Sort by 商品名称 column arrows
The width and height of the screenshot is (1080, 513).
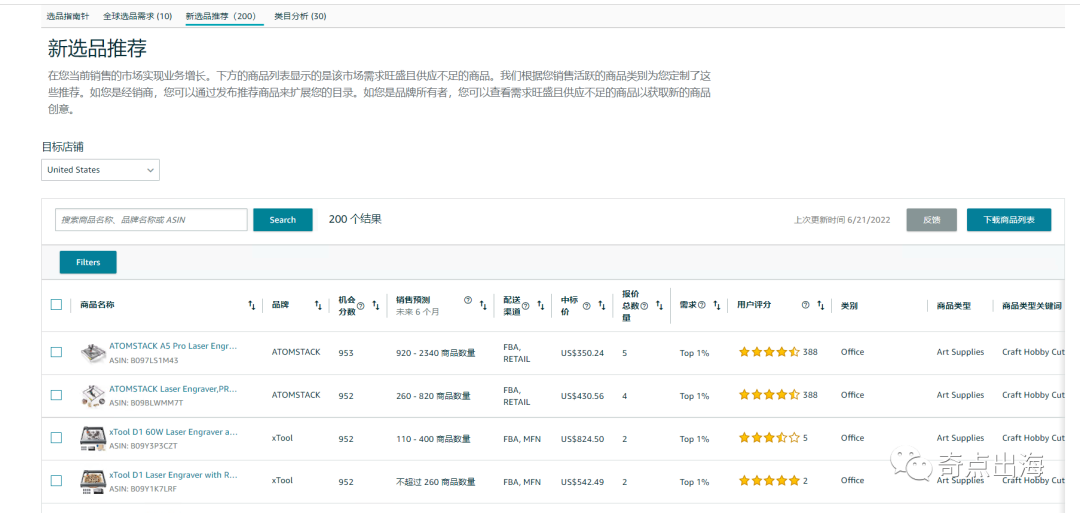click(x=251, y=305)
